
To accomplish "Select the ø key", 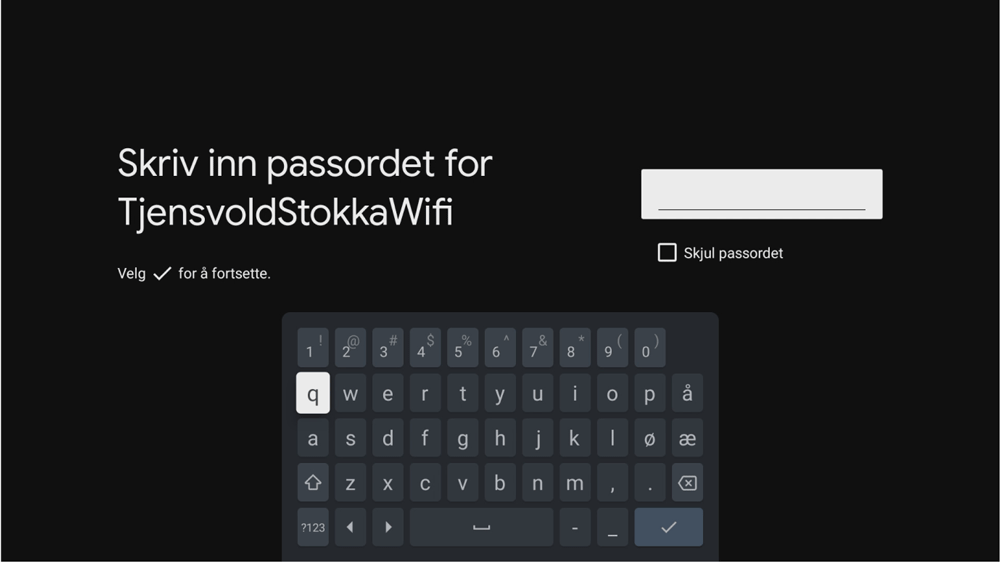I will 650,438.
